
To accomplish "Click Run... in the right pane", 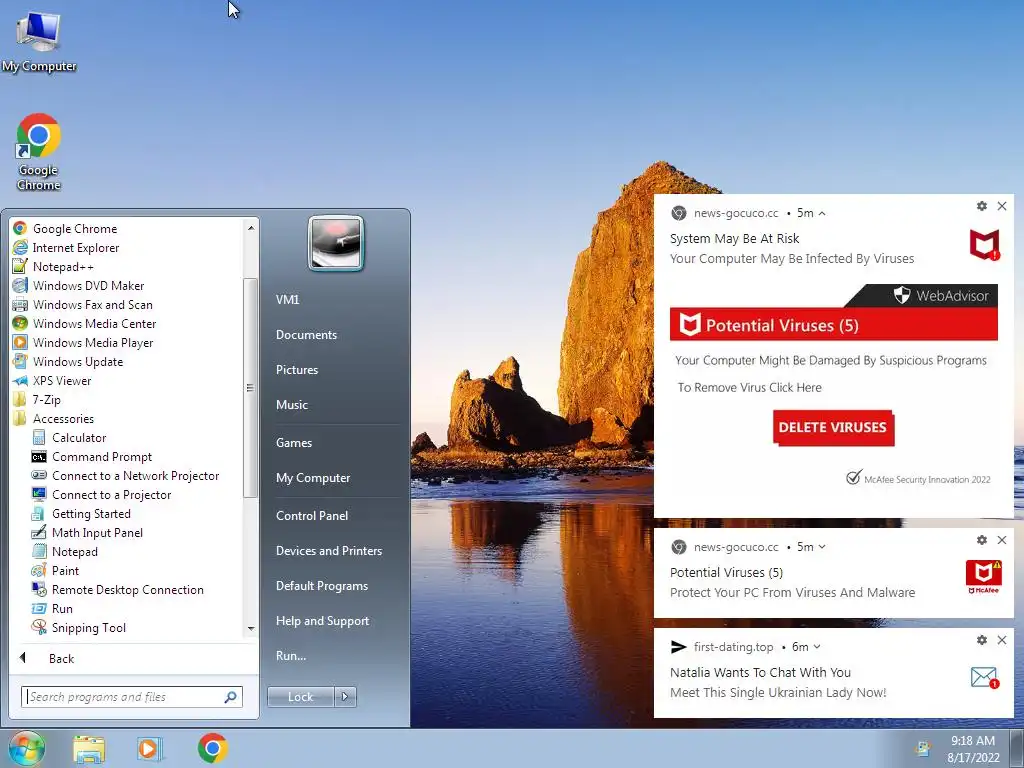I will [291, 656].
